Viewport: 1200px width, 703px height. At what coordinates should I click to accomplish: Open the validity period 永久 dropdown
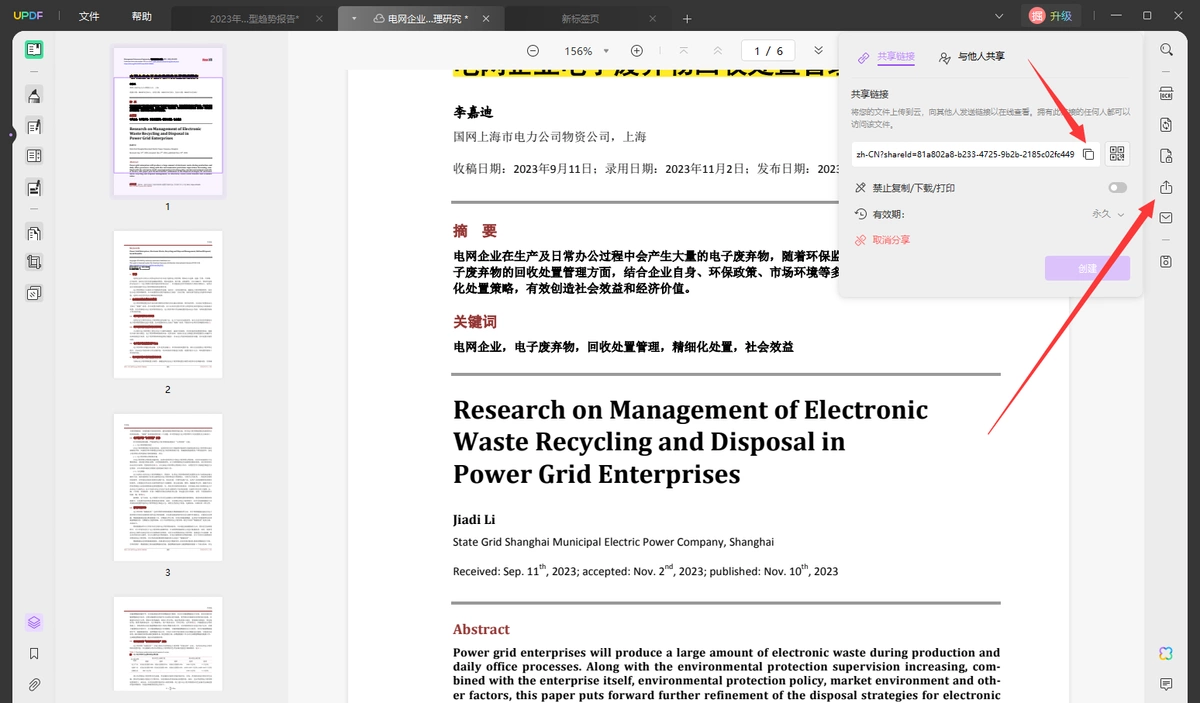pos(1108,214)
